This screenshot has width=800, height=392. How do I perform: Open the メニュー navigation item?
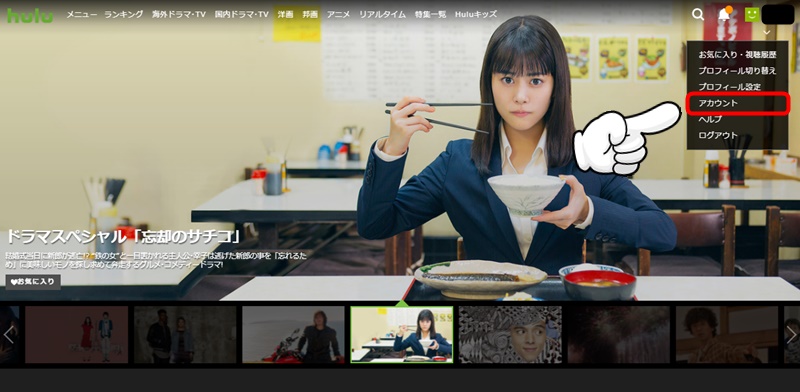(x=82, y=14)
